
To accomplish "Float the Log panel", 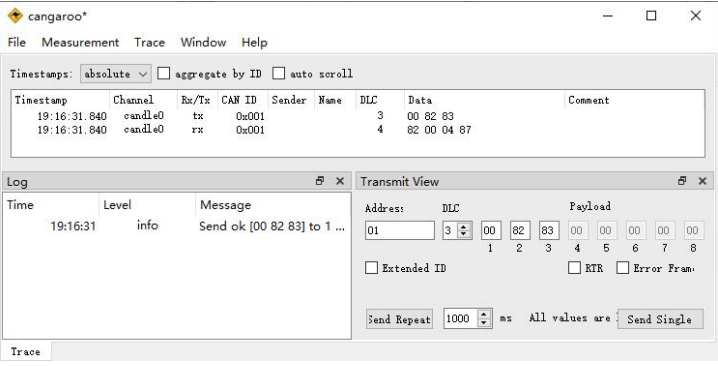I will coord(320,181).
